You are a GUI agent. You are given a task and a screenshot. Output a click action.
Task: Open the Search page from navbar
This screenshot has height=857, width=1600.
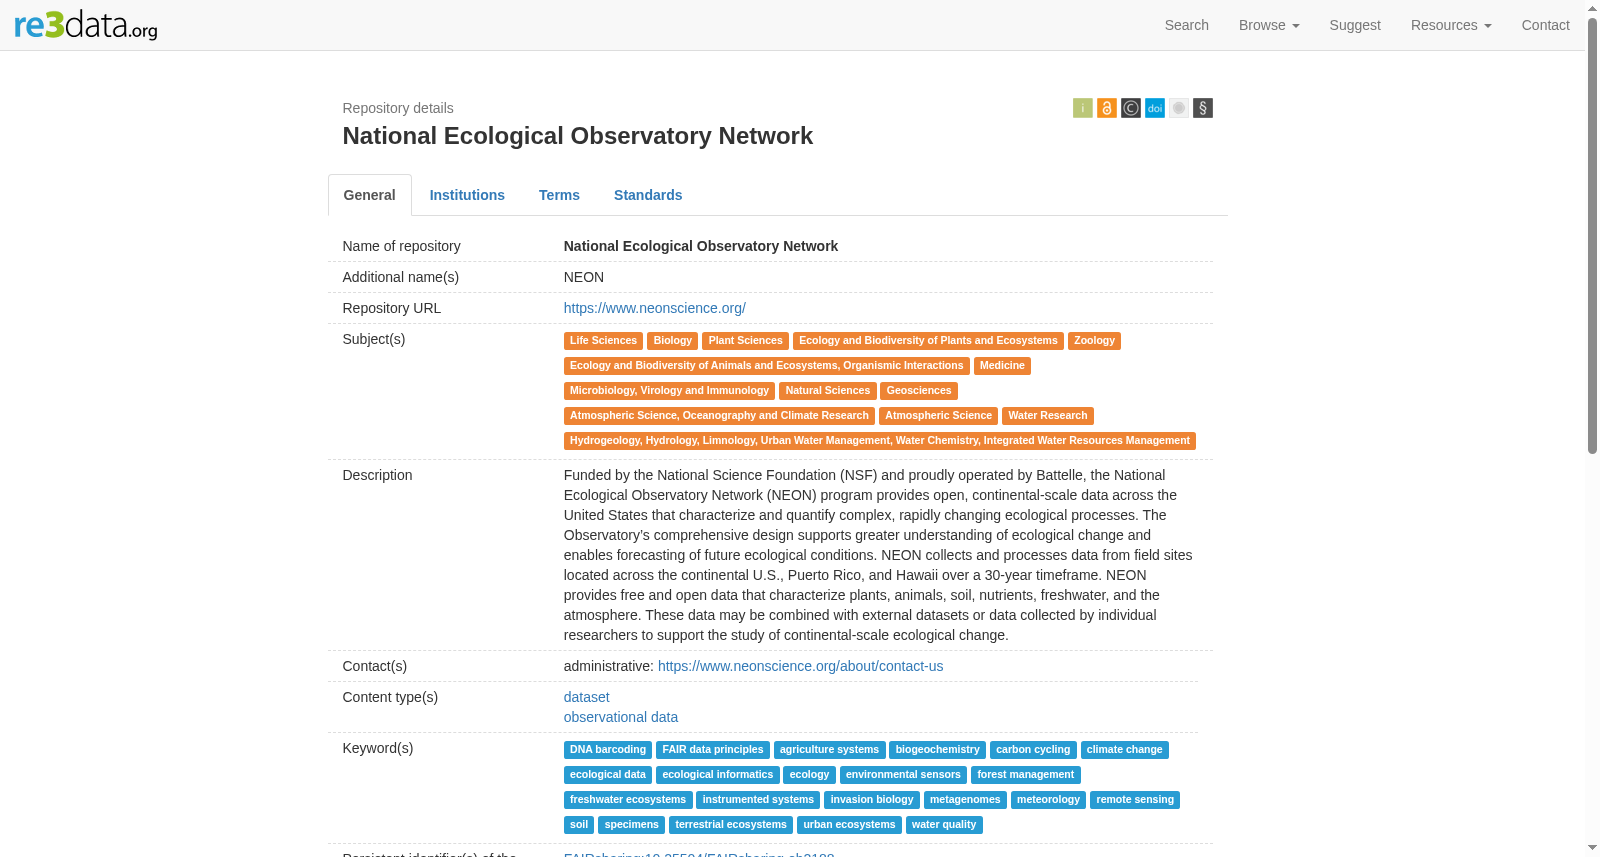[1186, 25]
